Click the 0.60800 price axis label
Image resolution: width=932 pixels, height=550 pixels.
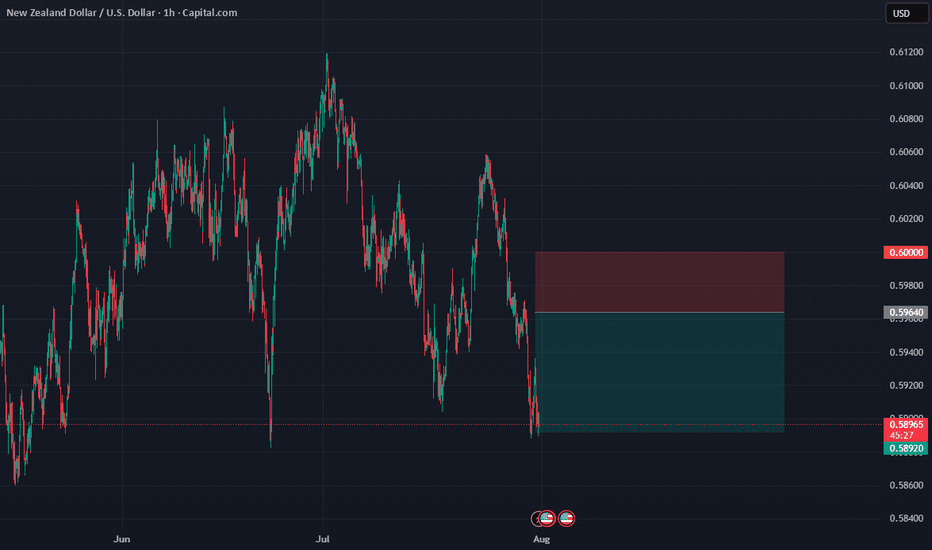(906, 119)
